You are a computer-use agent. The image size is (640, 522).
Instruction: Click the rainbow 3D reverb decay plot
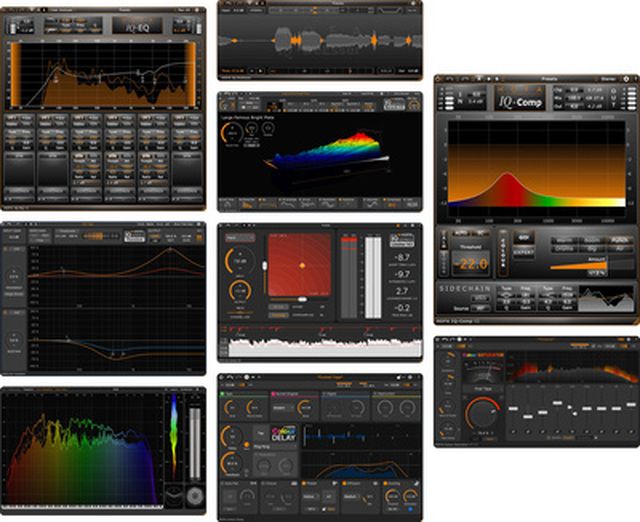pyautogui.click(x=327, y=151)
